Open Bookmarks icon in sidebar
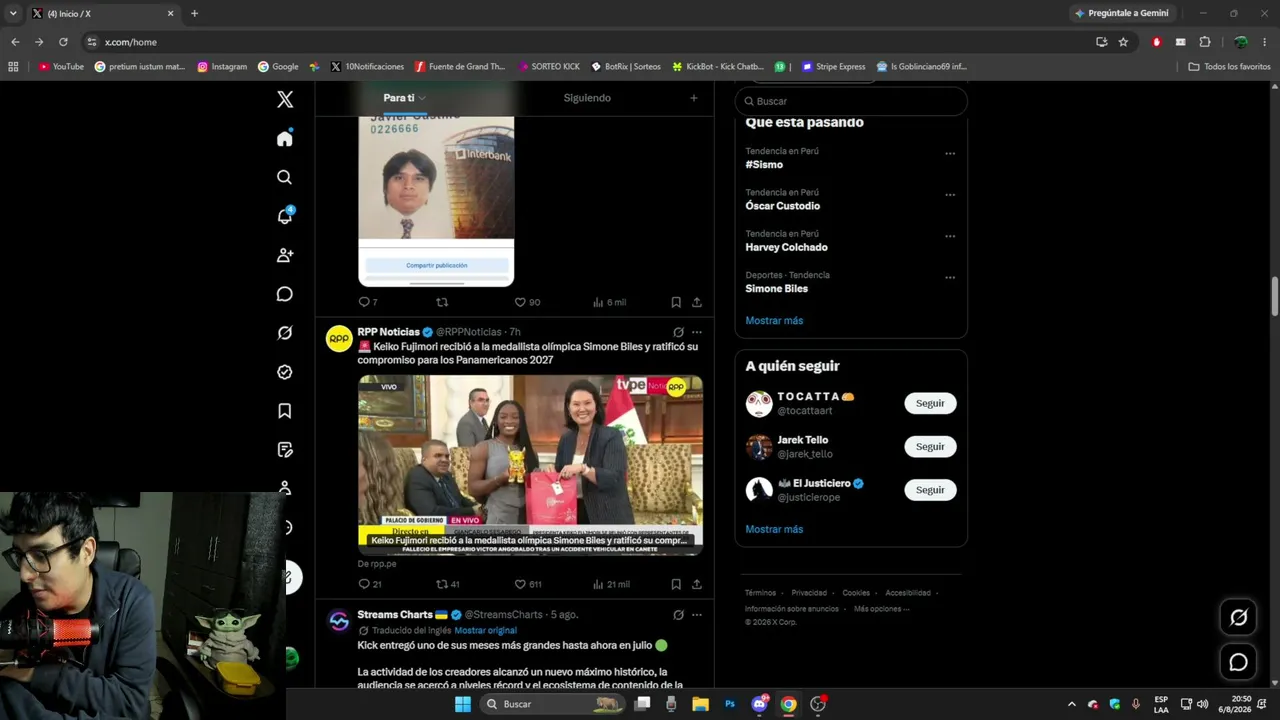Image resolution: width=1280 pixels, height=720 pixels. [x=285, y=411]
